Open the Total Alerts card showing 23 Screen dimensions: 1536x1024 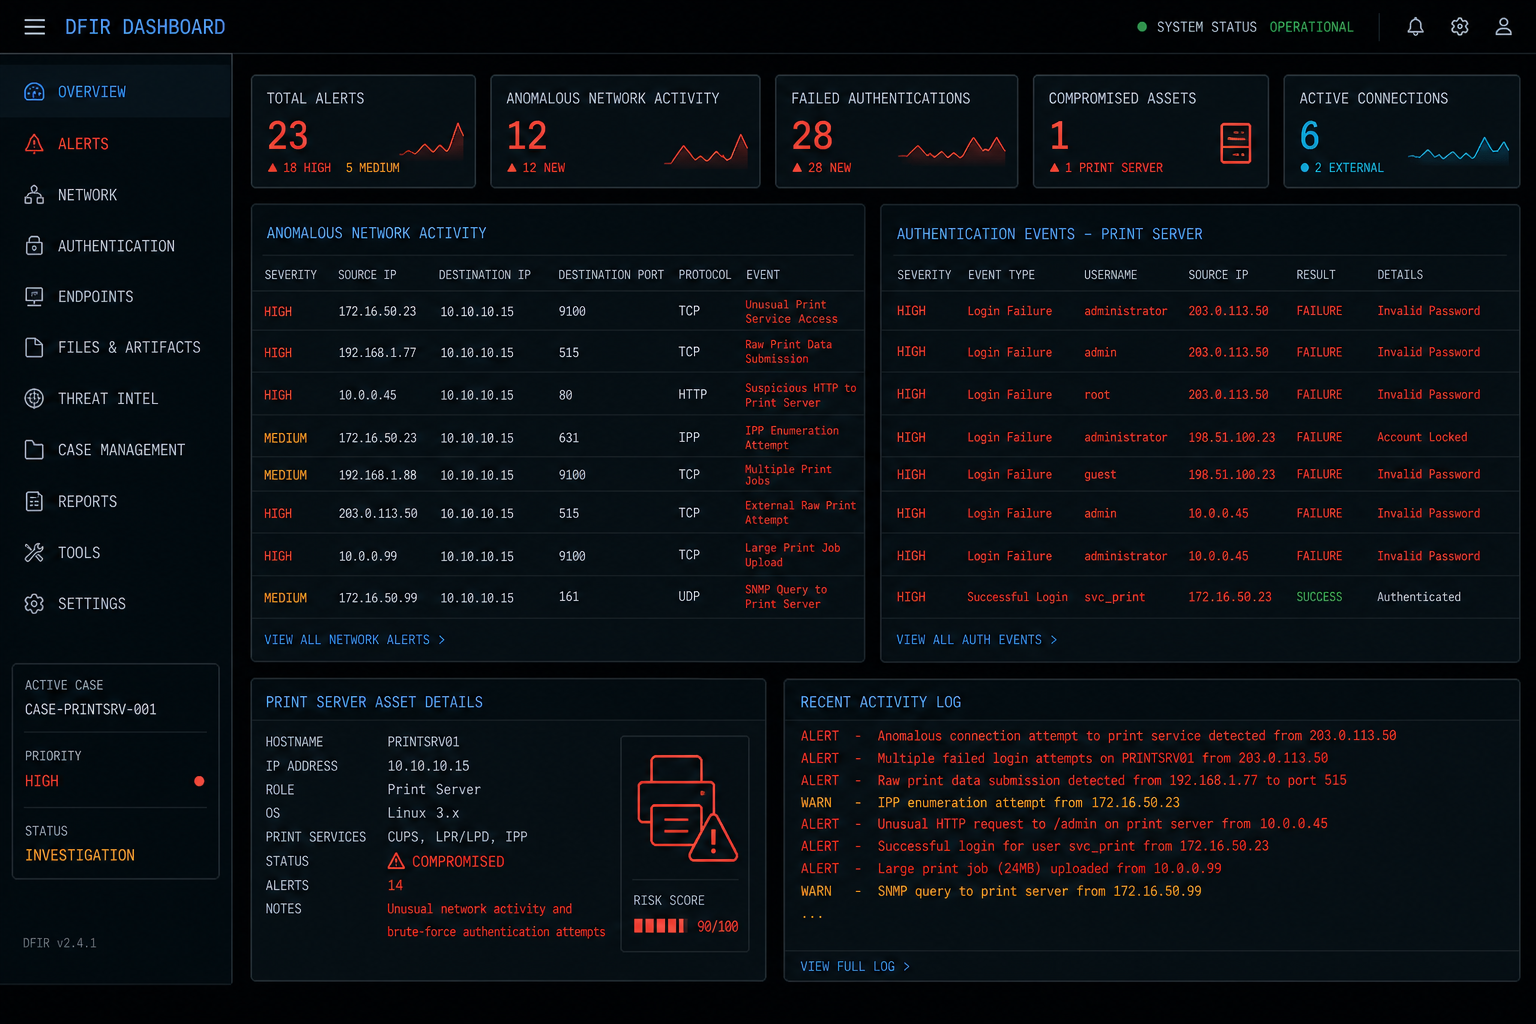(363, 131)
